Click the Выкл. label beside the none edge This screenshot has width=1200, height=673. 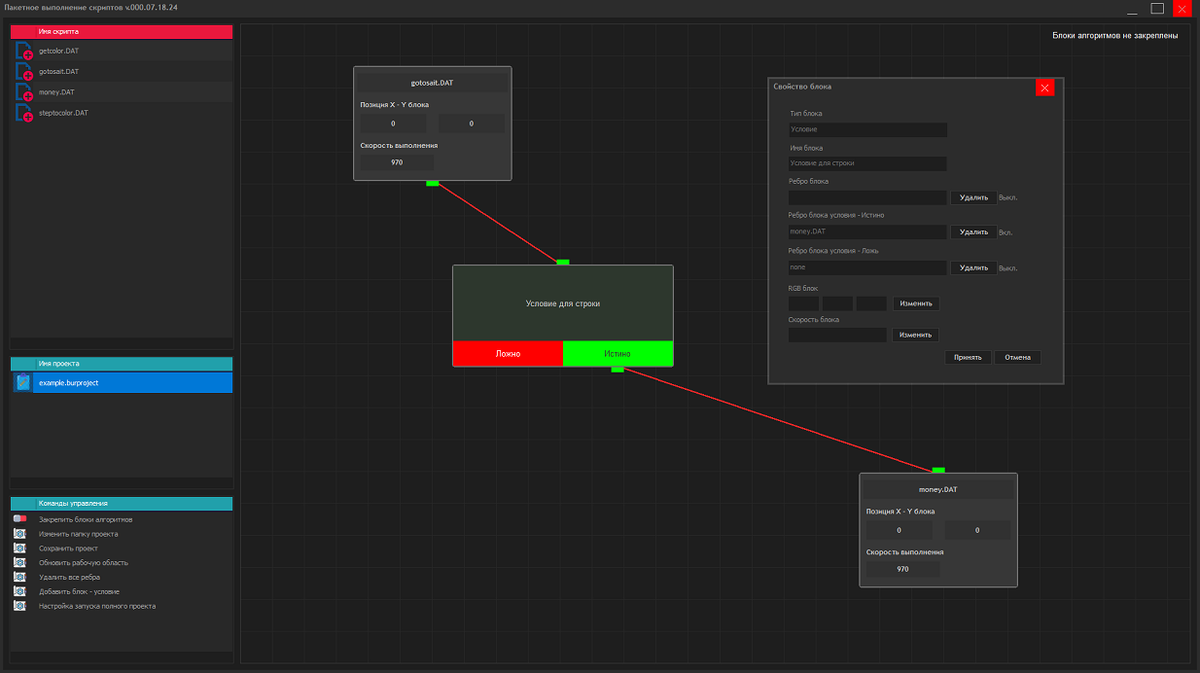click(x=1008, y=268)
